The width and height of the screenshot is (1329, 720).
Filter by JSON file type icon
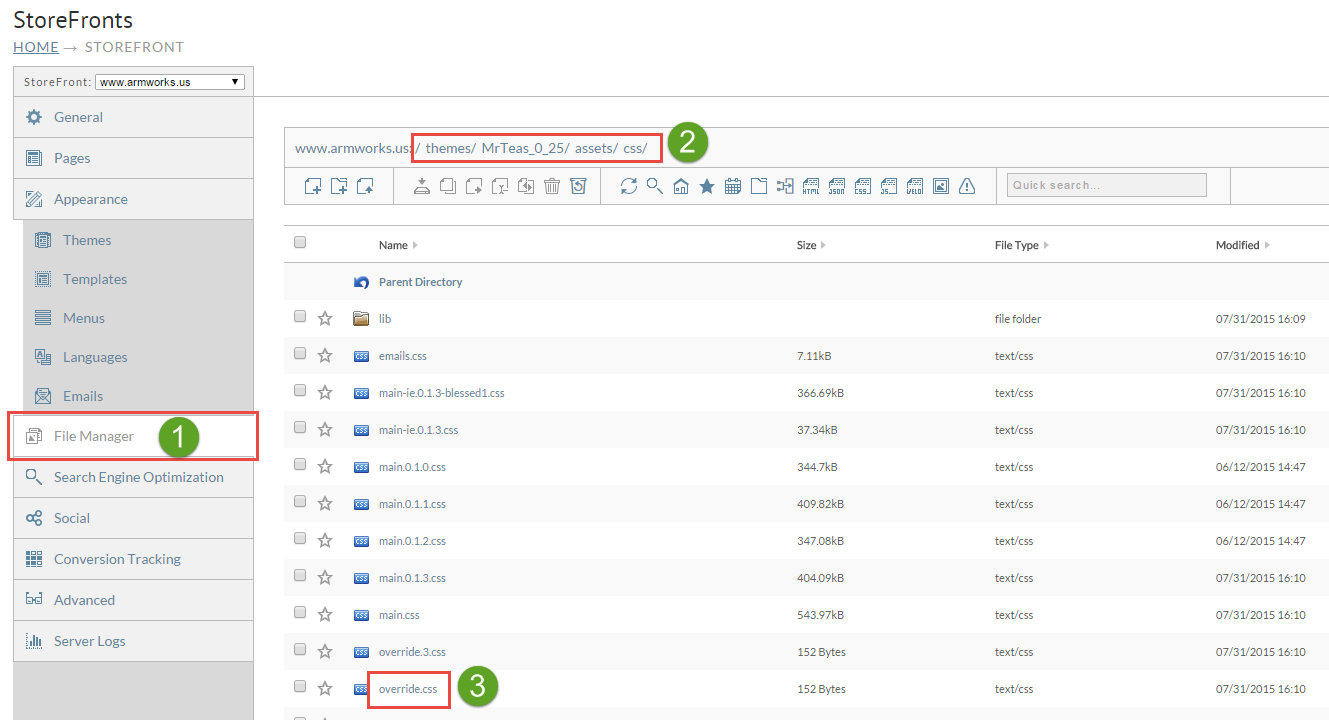[x=837, y=186]
